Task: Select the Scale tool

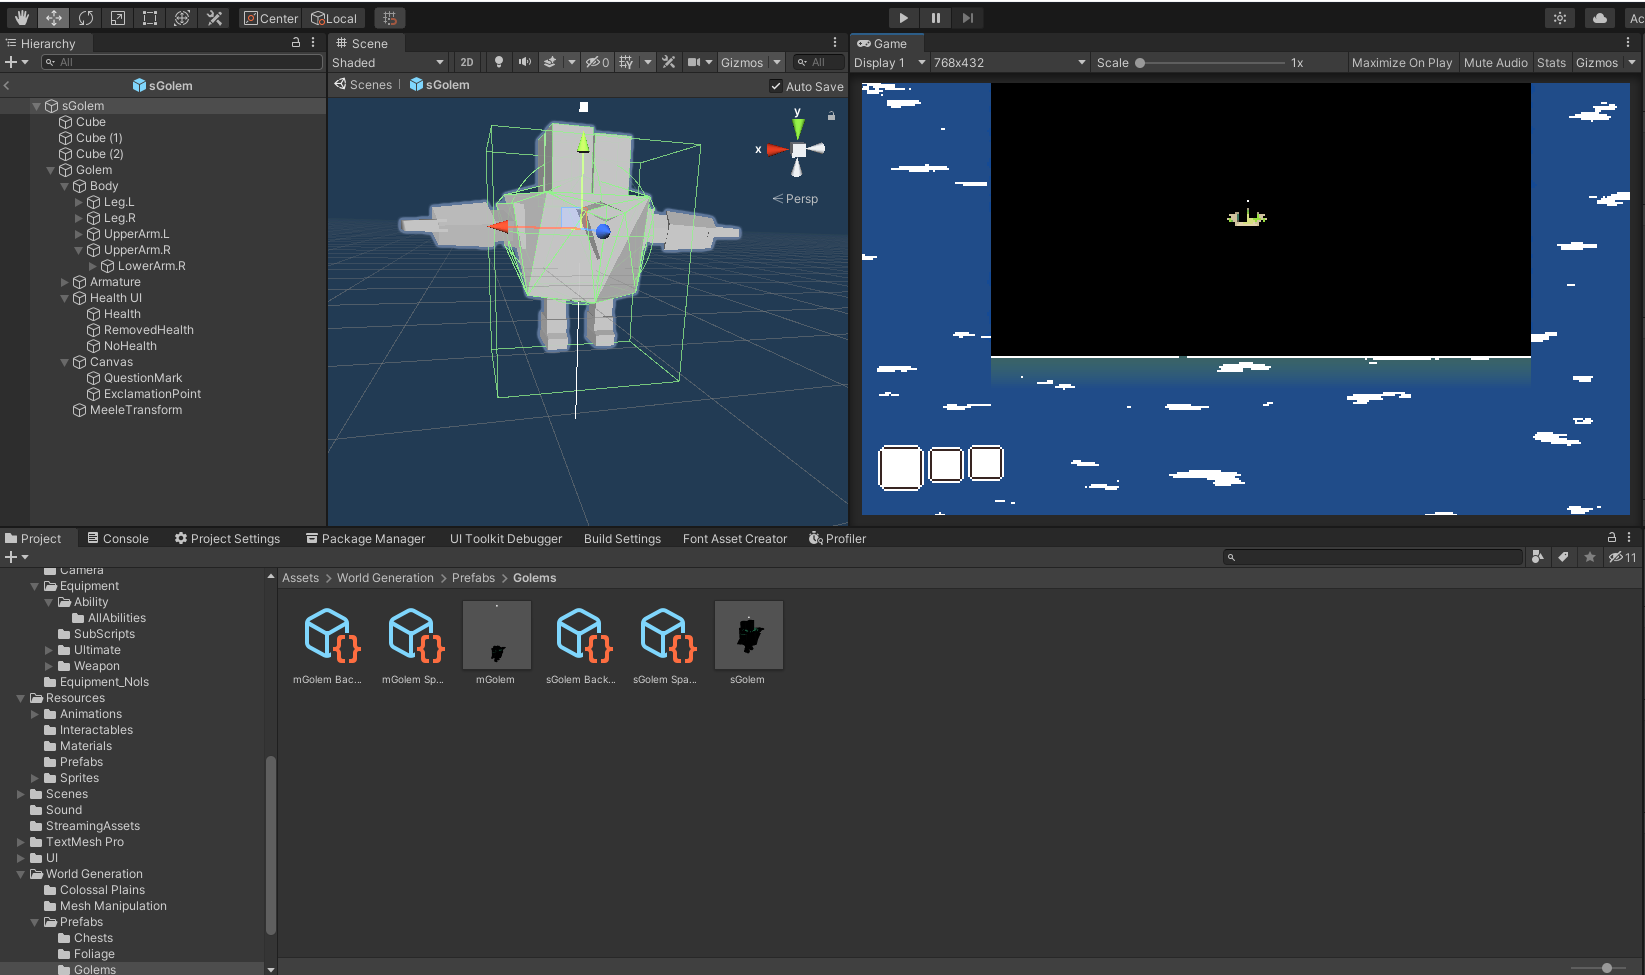Action: pos(117,18)
